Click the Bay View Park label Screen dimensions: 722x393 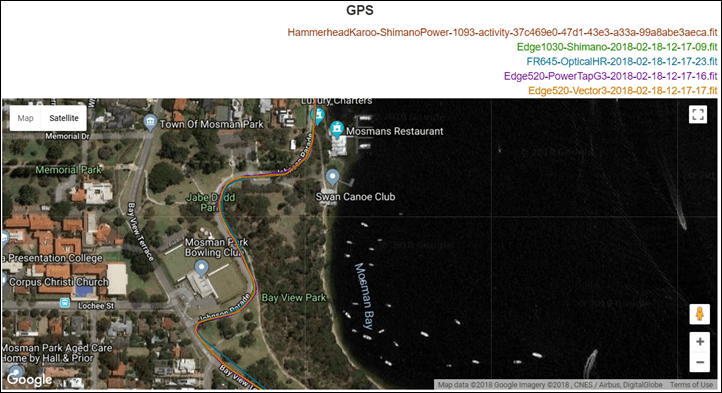pyautogui.click(x=294, y=298)
